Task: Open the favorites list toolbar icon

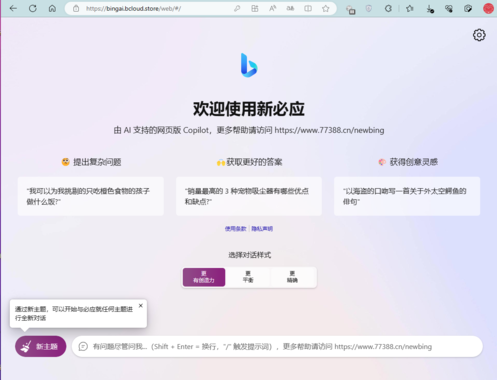Action: pos(410,9)
